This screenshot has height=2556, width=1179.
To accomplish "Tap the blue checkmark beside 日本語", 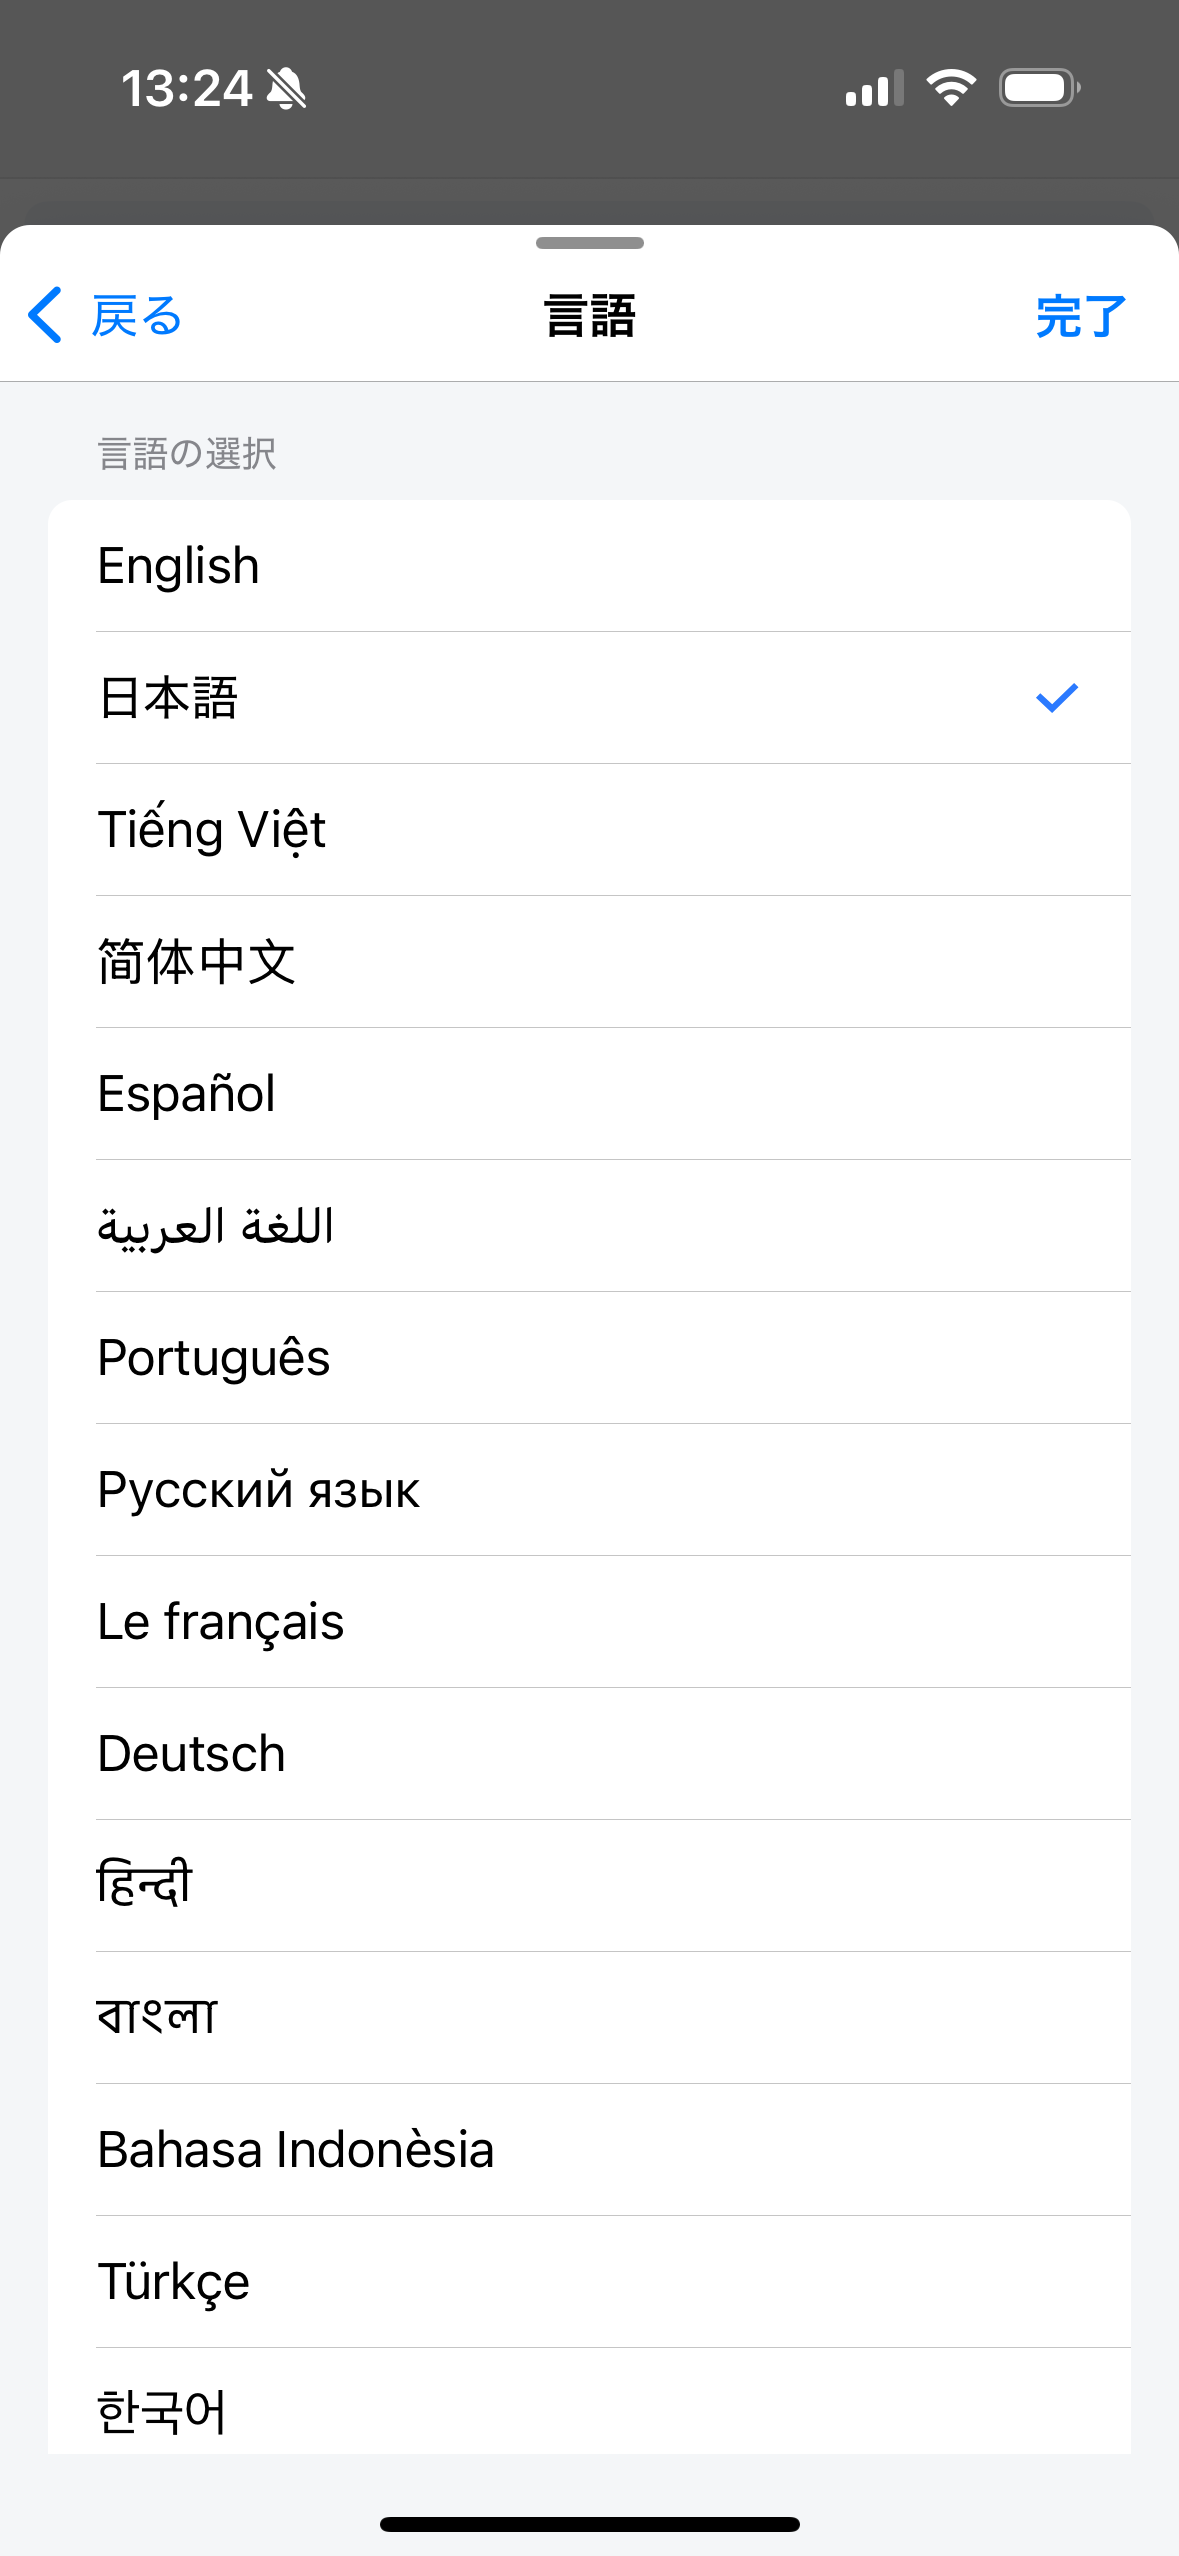I will click(1056, 697).
